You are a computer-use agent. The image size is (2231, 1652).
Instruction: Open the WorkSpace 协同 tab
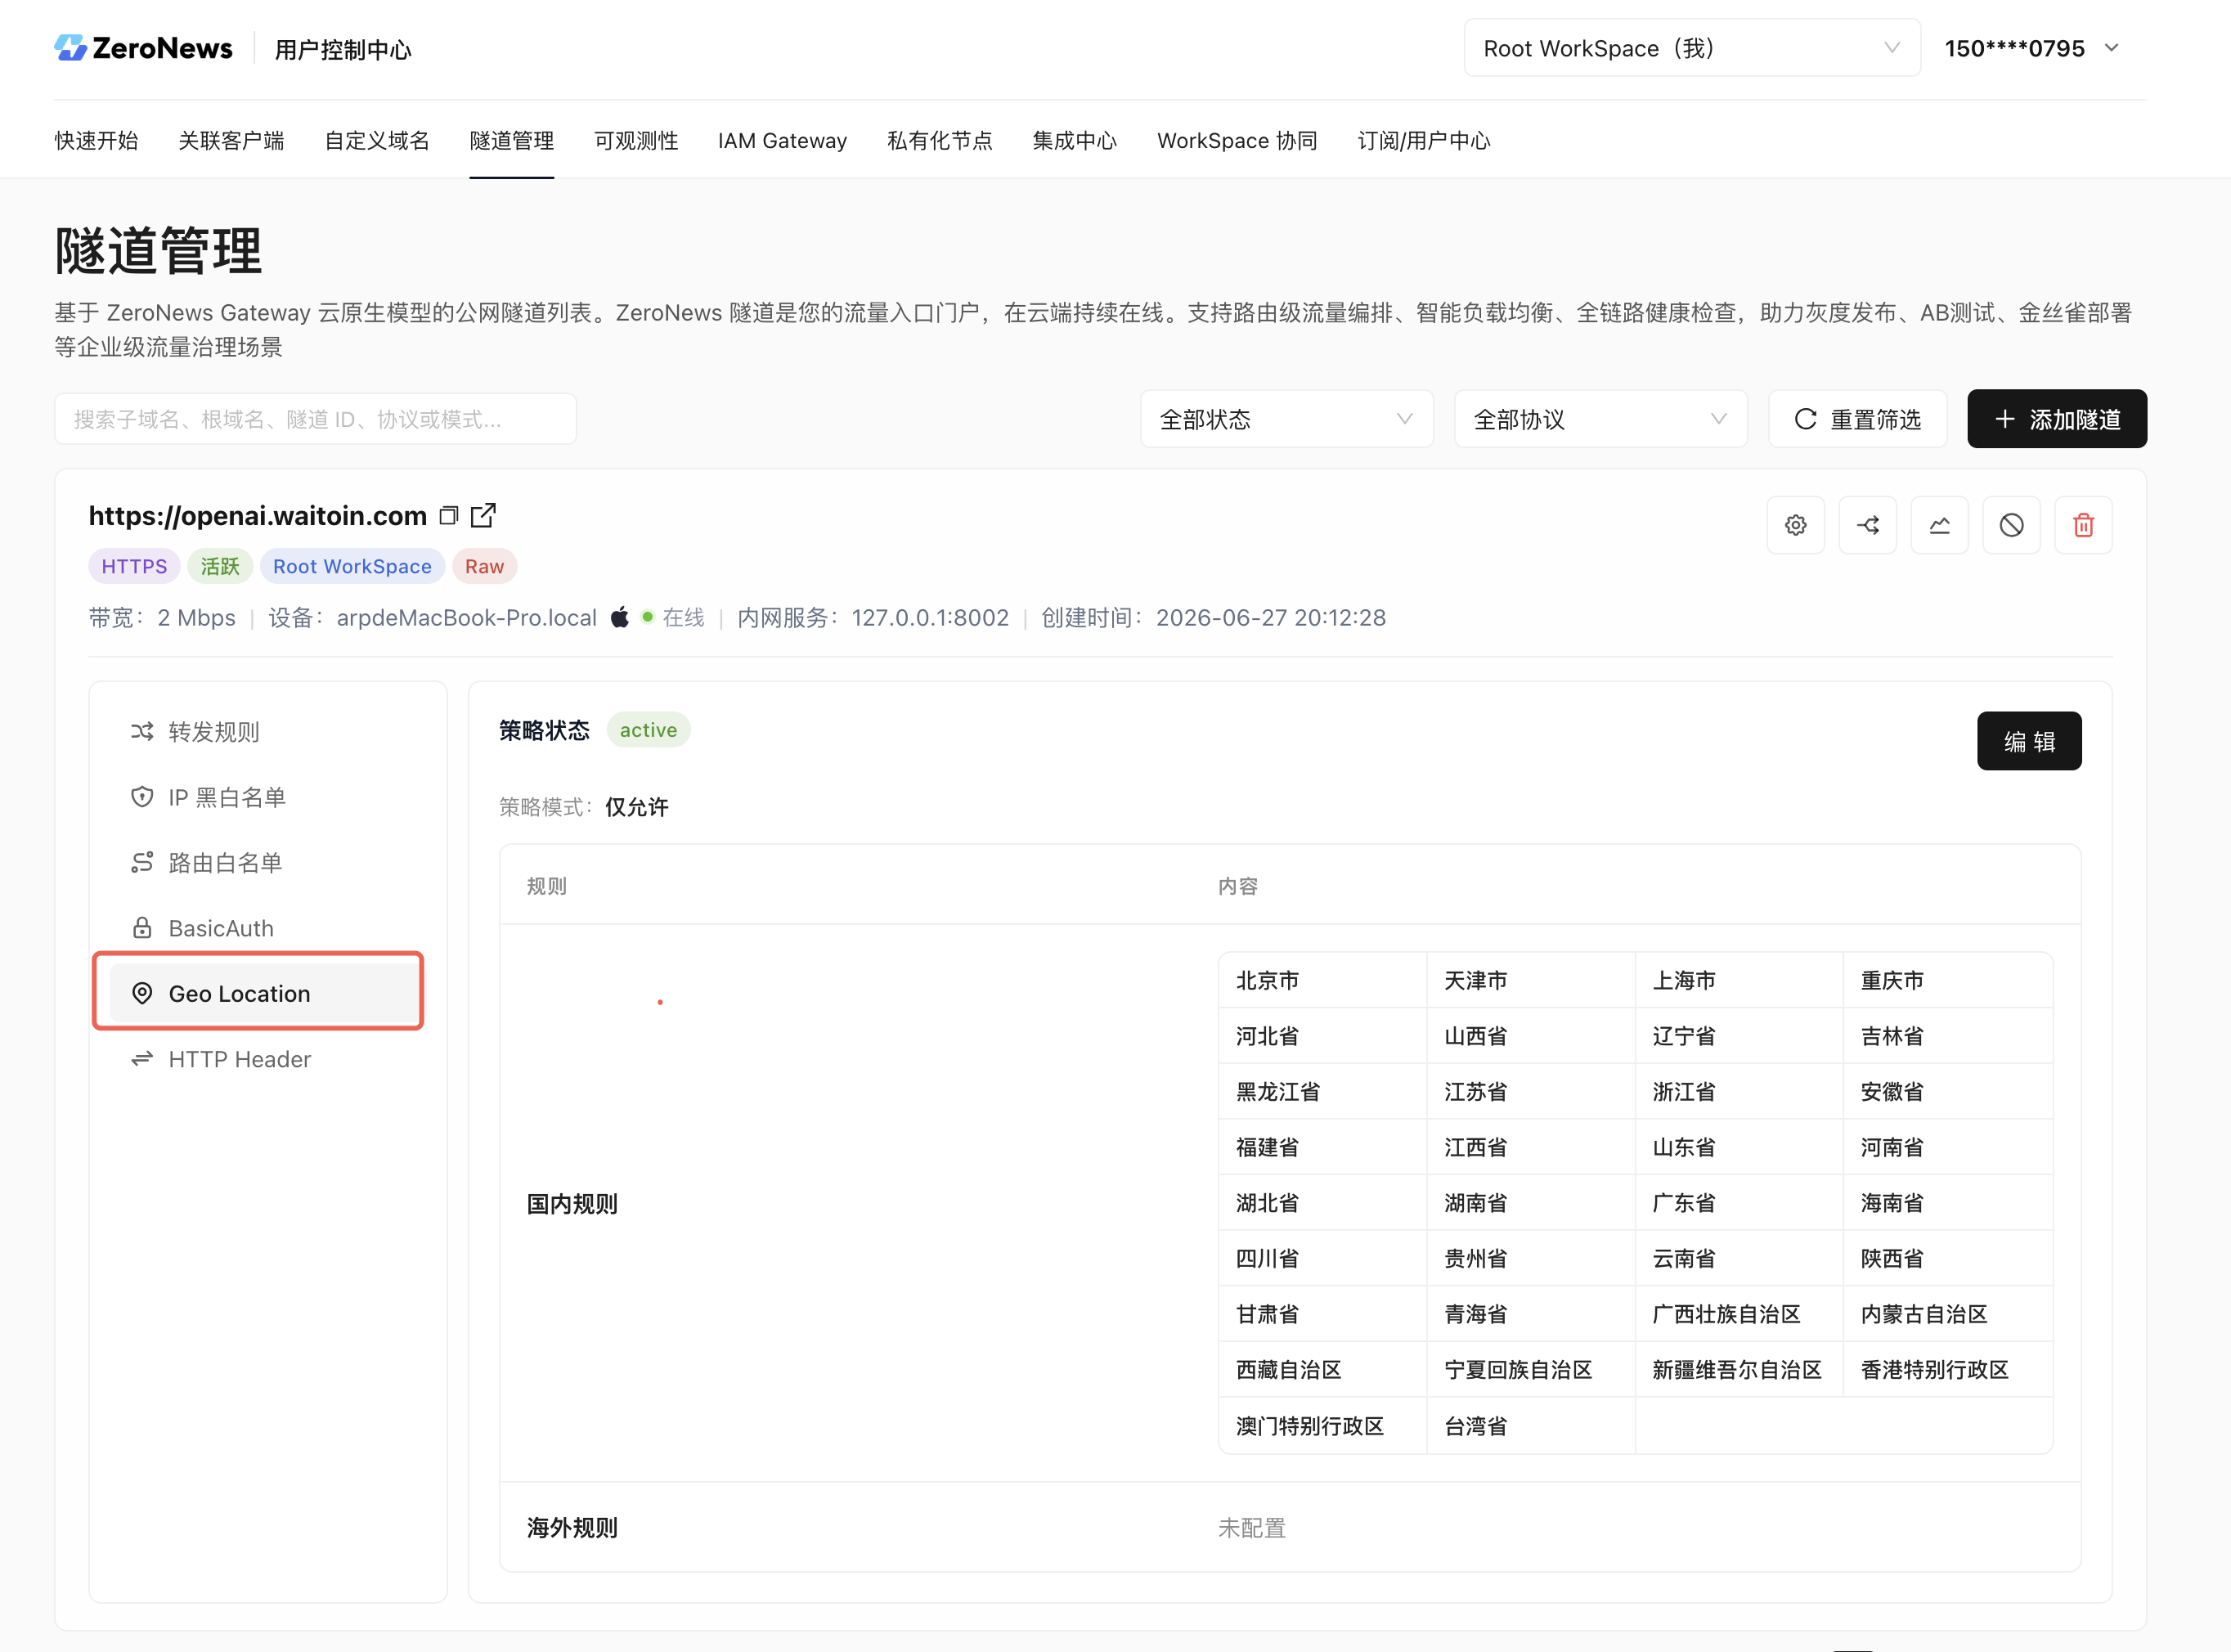pyautogui.click(x=1237, y=141)
